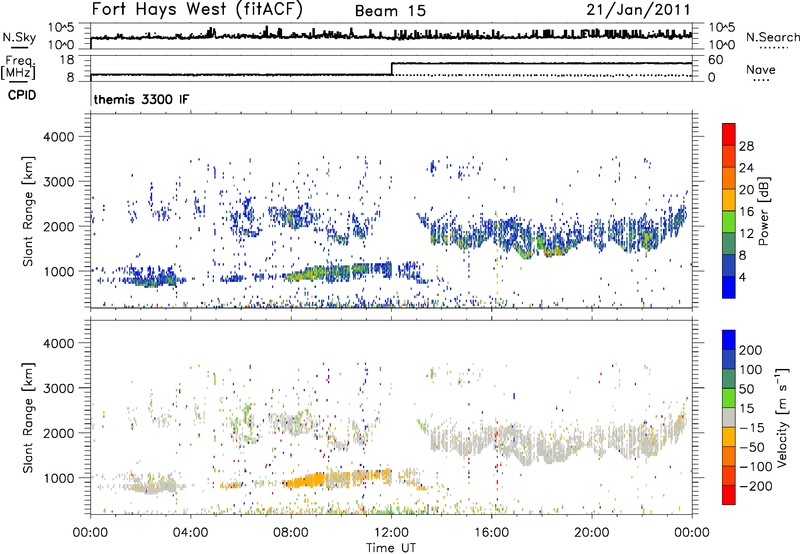Click the 'Power [dB]' colorbar title
This screenshot has height=554, width=800.
(764, 211)
